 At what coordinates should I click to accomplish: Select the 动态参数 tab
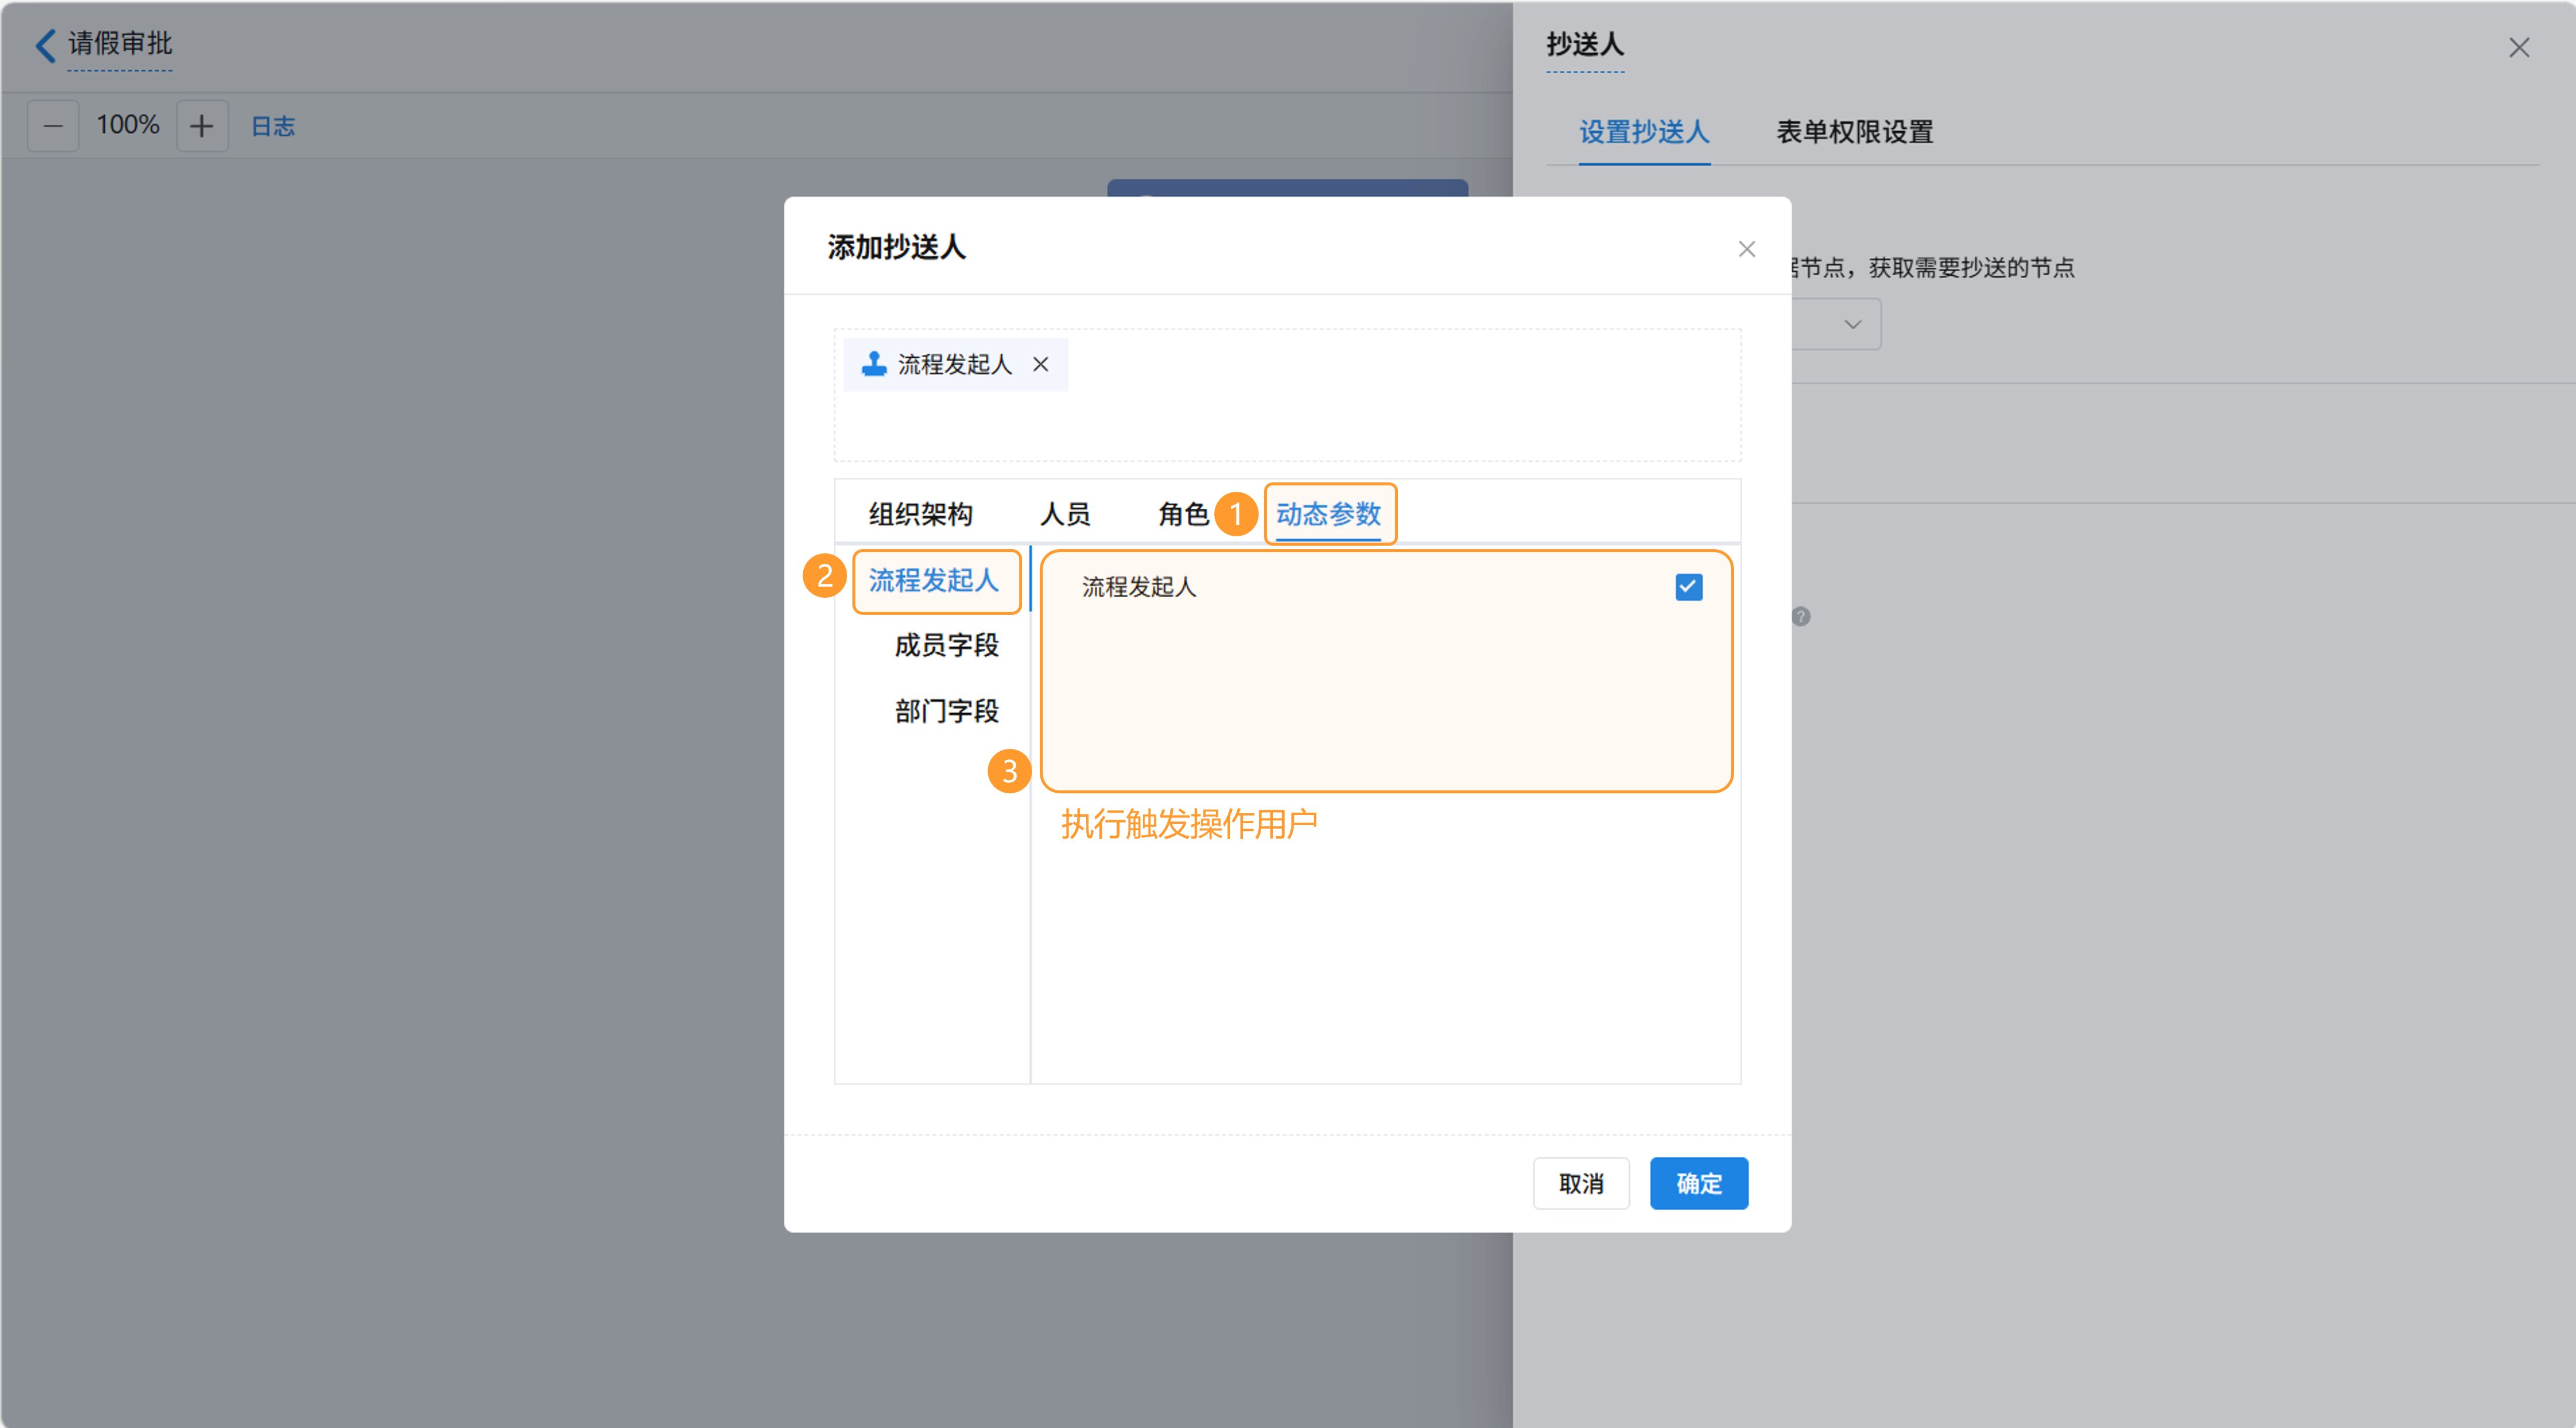(1328, 514)
